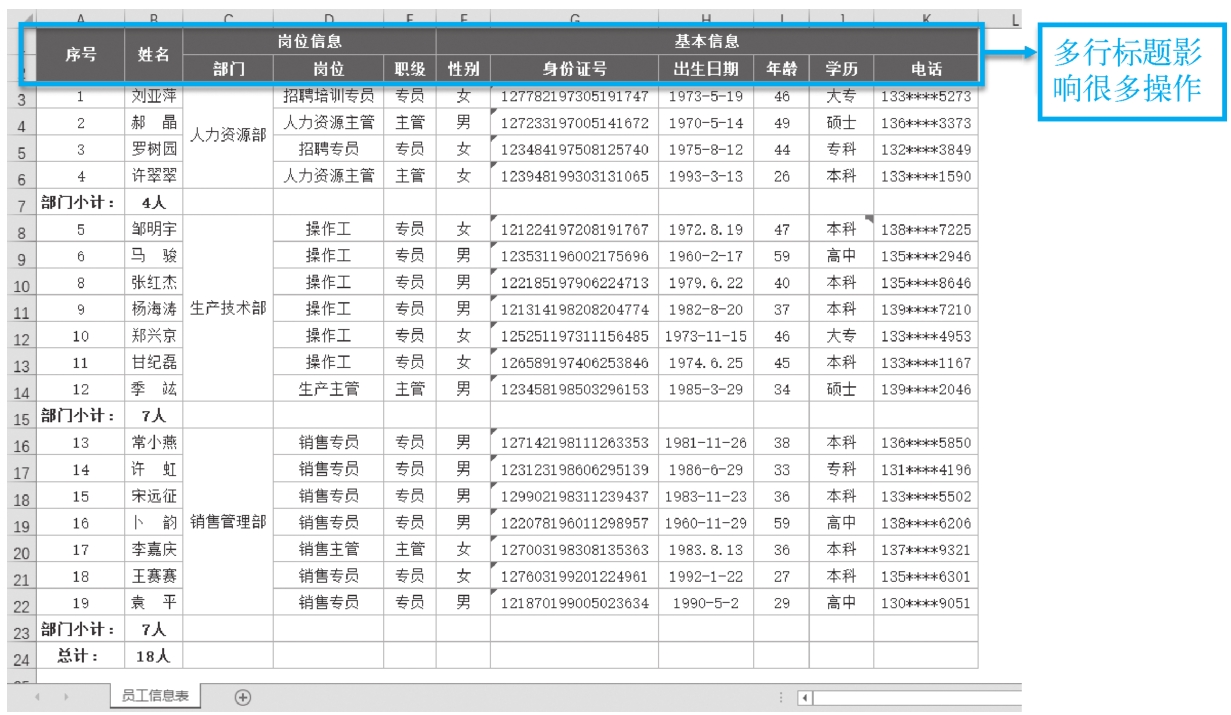Select the 销售管理部 department cell
Viewport: 1231px width, 715px height.
click(x=228, y=522)
